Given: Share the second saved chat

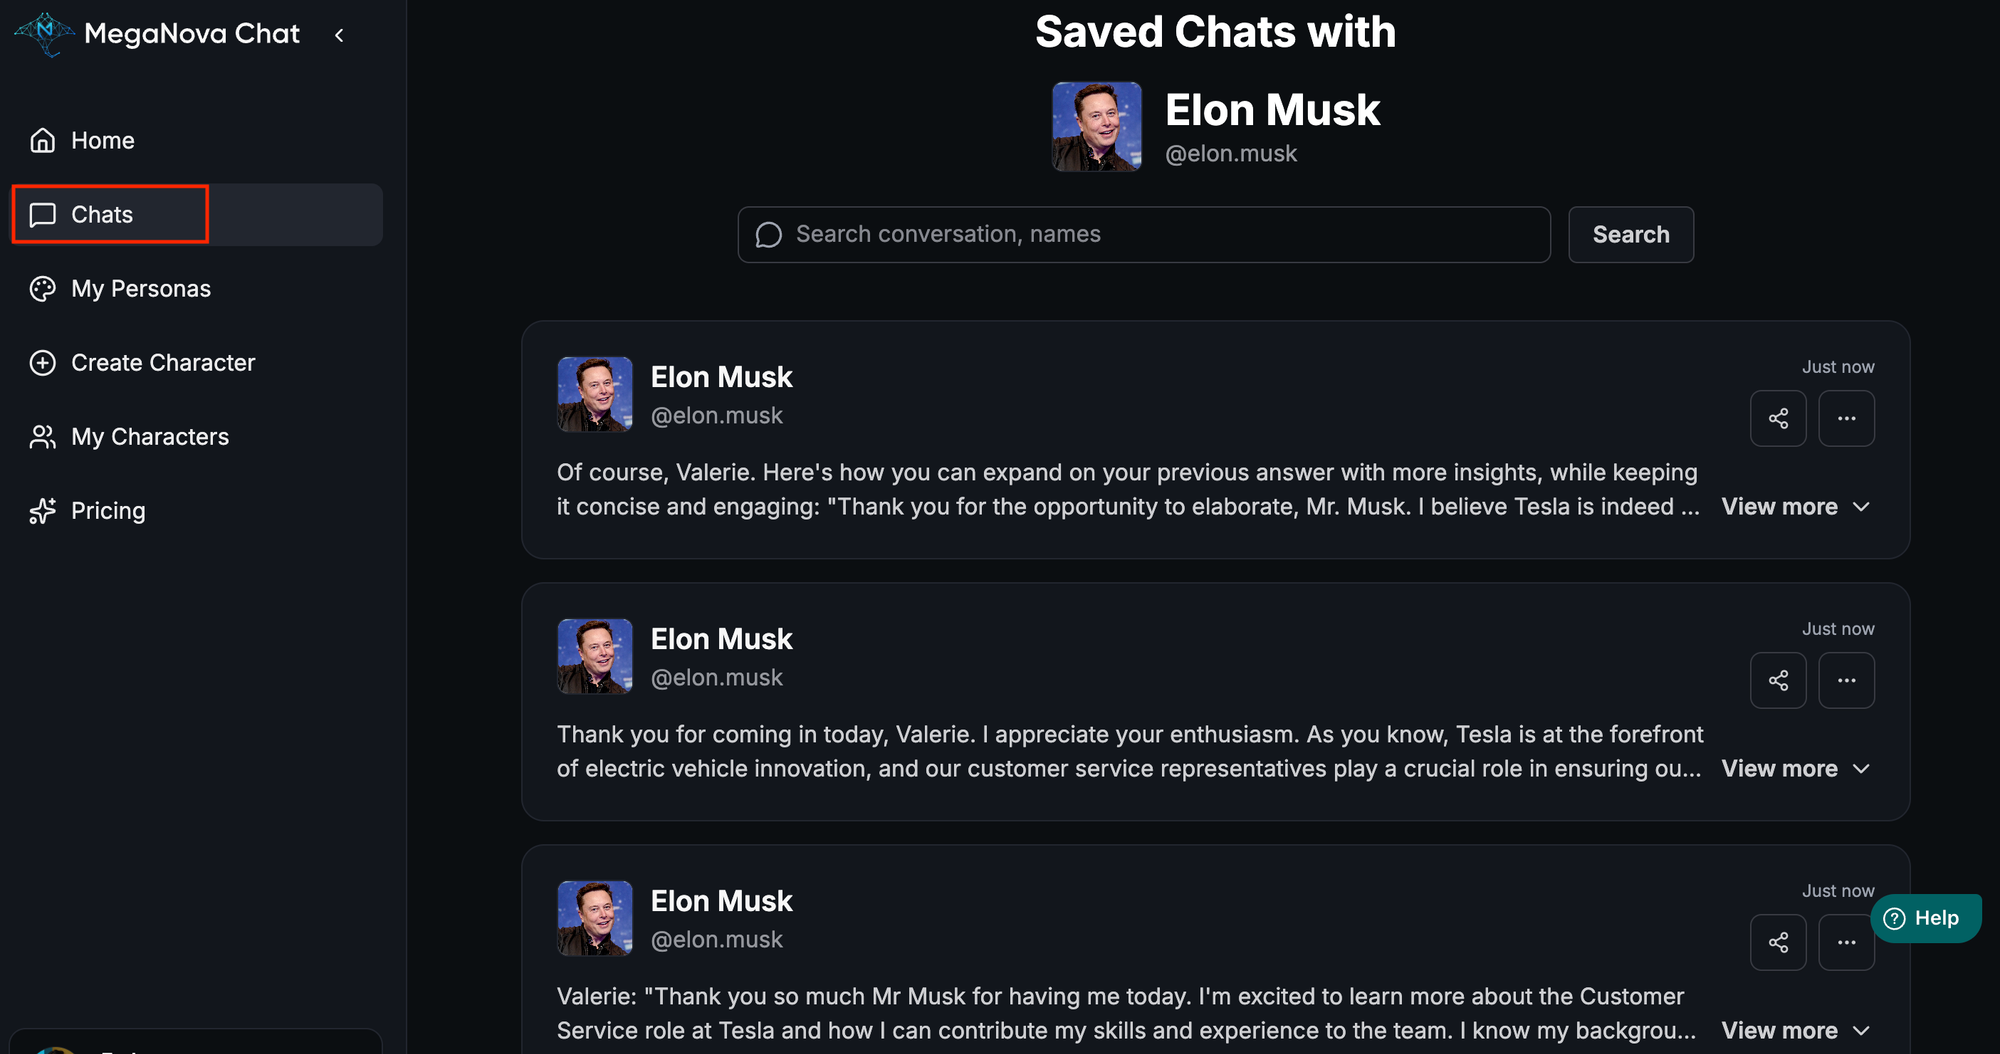Looking at the screenshot, I should pos(1778,680).
